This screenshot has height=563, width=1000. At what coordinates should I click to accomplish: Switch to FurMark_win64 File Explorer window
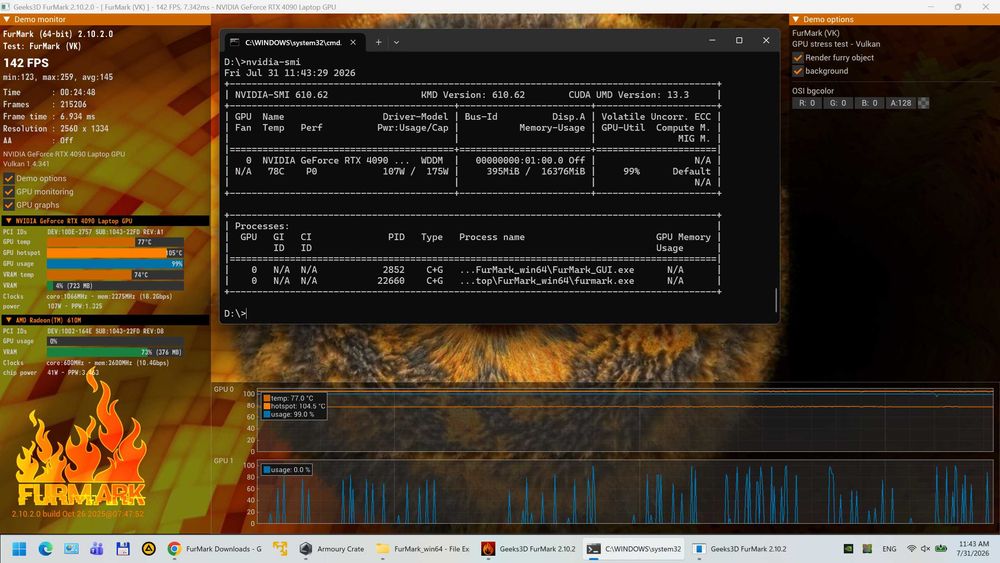coord(423,548)
